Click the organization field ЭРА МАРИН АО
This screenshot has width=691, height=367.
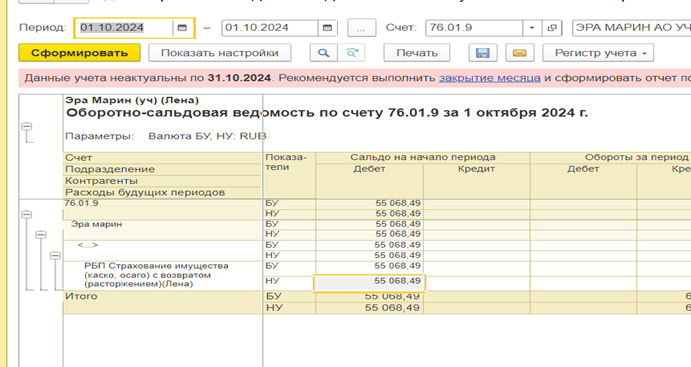coord(632,28)
